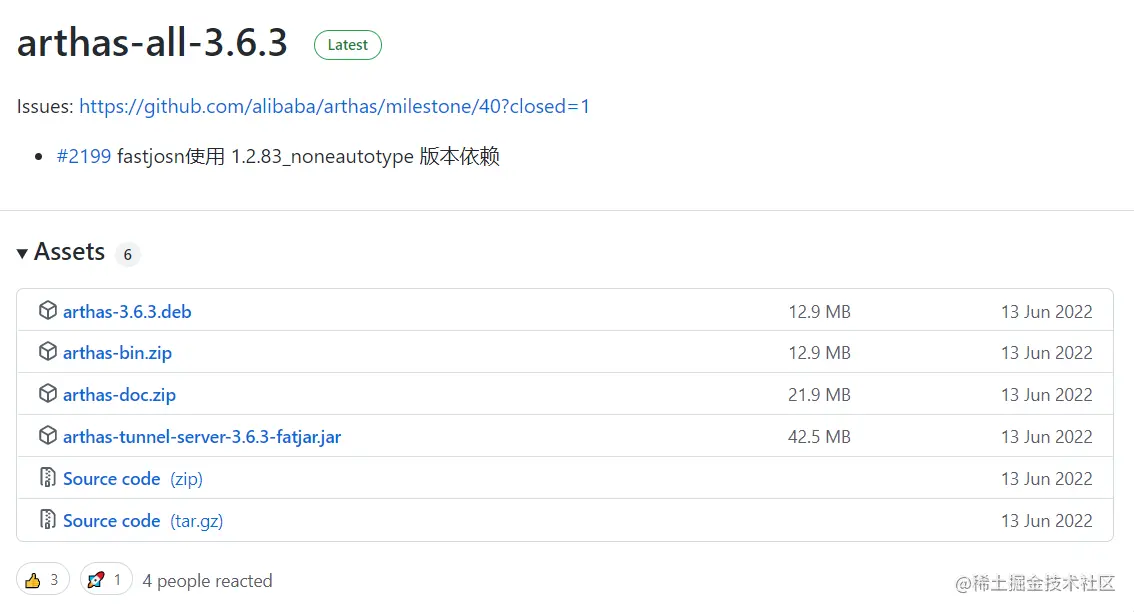
Task: Click the package icon beside arthas-bin.zip
Action: point(48,352)
